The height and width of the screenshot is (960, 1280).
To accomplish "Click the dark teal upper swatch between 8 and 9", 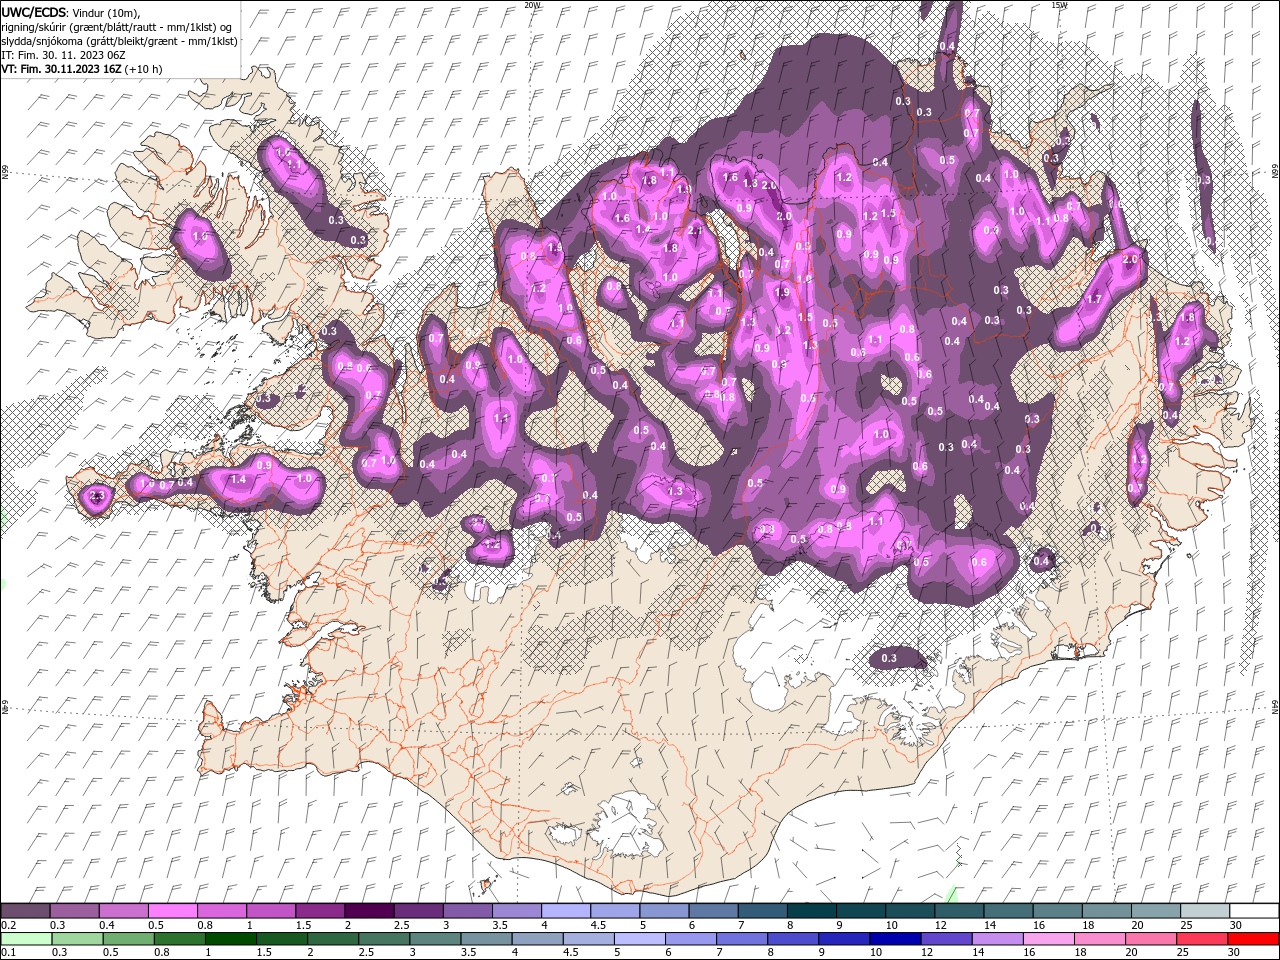I will point(811,911).
